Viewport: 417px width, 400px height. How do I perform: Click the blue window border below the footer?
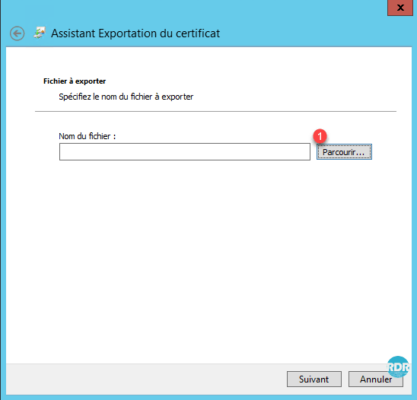point(209,397)
